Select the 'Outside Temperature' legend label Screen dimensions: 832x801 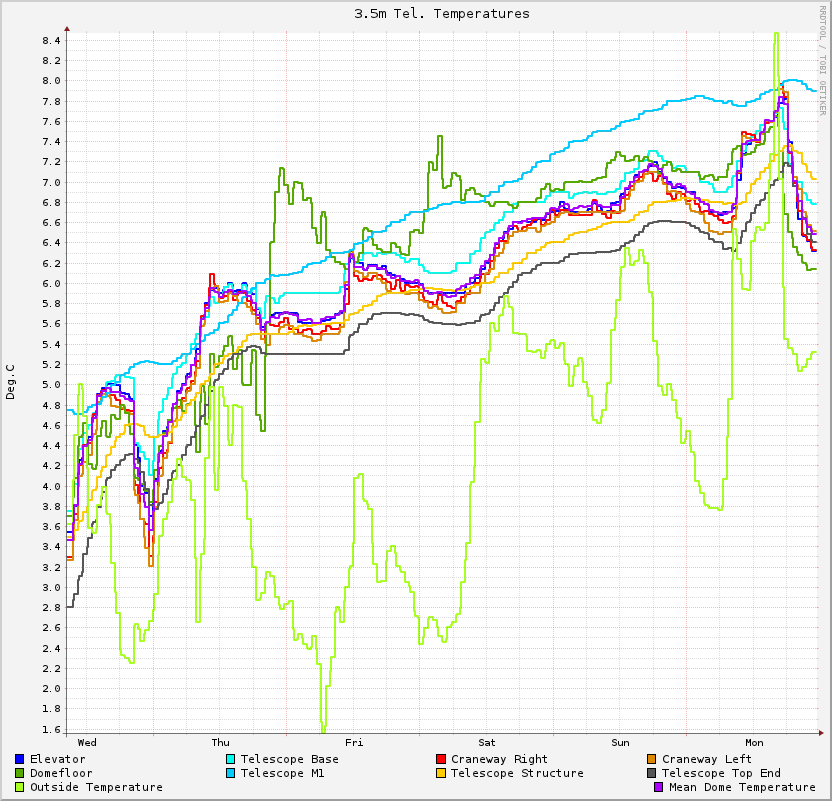(x=96, y=787)
